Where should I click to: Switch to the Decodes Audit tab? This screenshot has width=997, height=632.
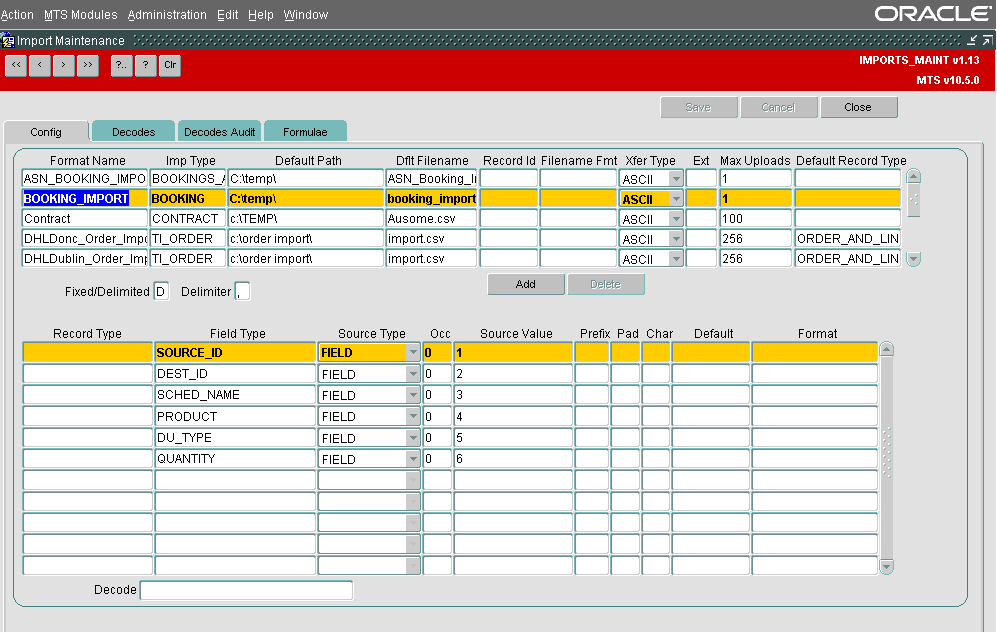coord(219,132)
